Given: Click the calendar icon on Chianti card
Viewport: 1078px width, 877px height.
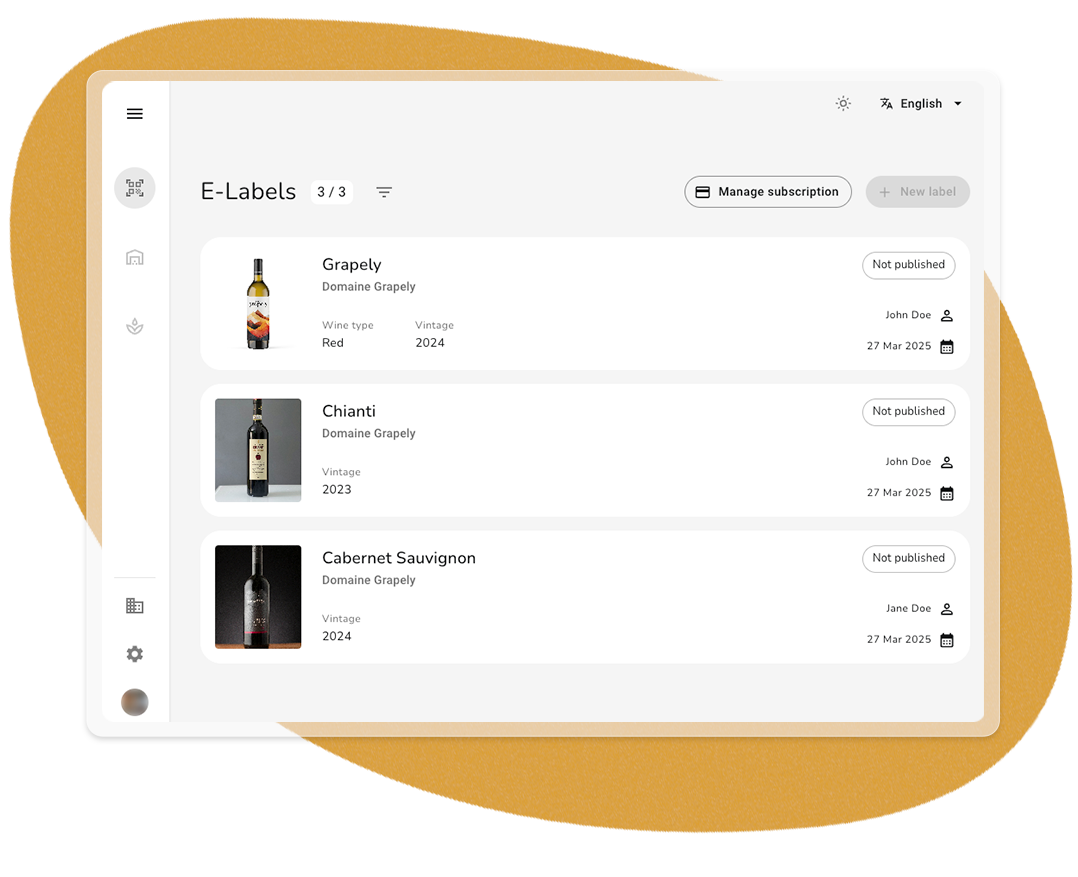Looking at the screenshot, I should point(947,493).
